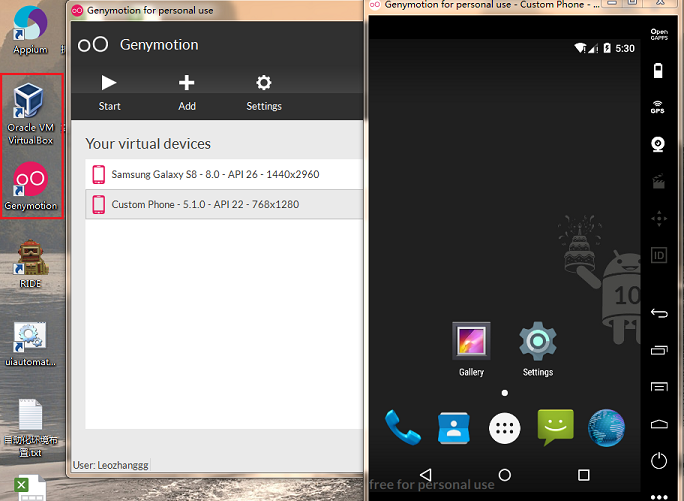This screenshot has width=684, height=501.
Task: Open the Messaging app in dock
Action: 555,427
